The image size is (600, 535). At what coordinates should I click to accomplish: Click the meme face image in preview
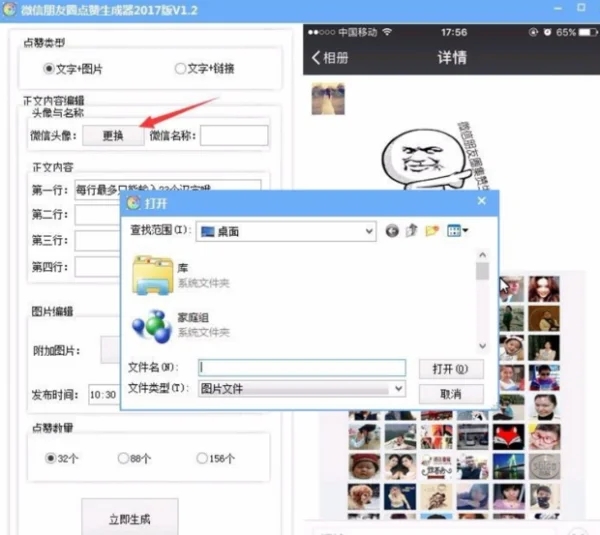point(427,160)
